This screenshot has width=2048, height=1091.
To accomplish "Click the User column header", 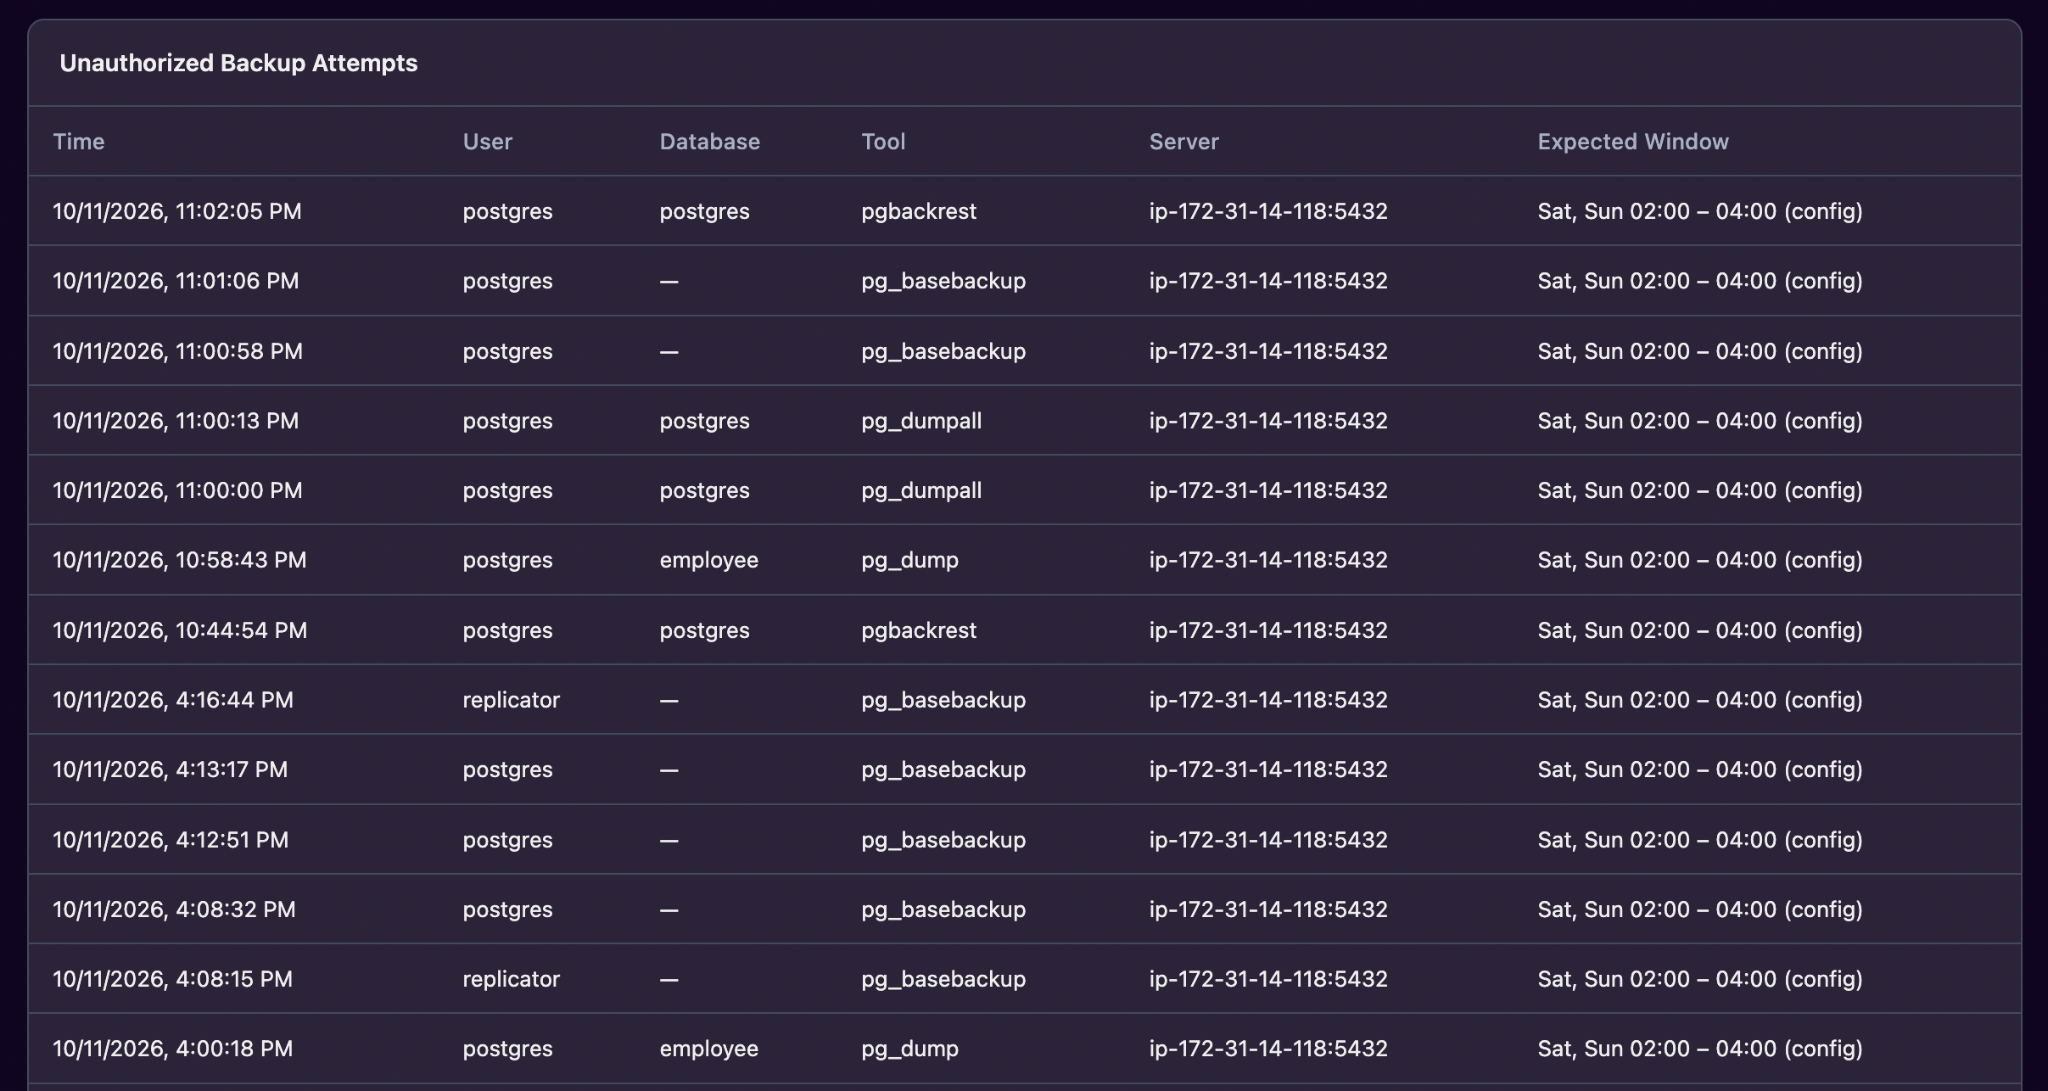I will pos(487,141).
